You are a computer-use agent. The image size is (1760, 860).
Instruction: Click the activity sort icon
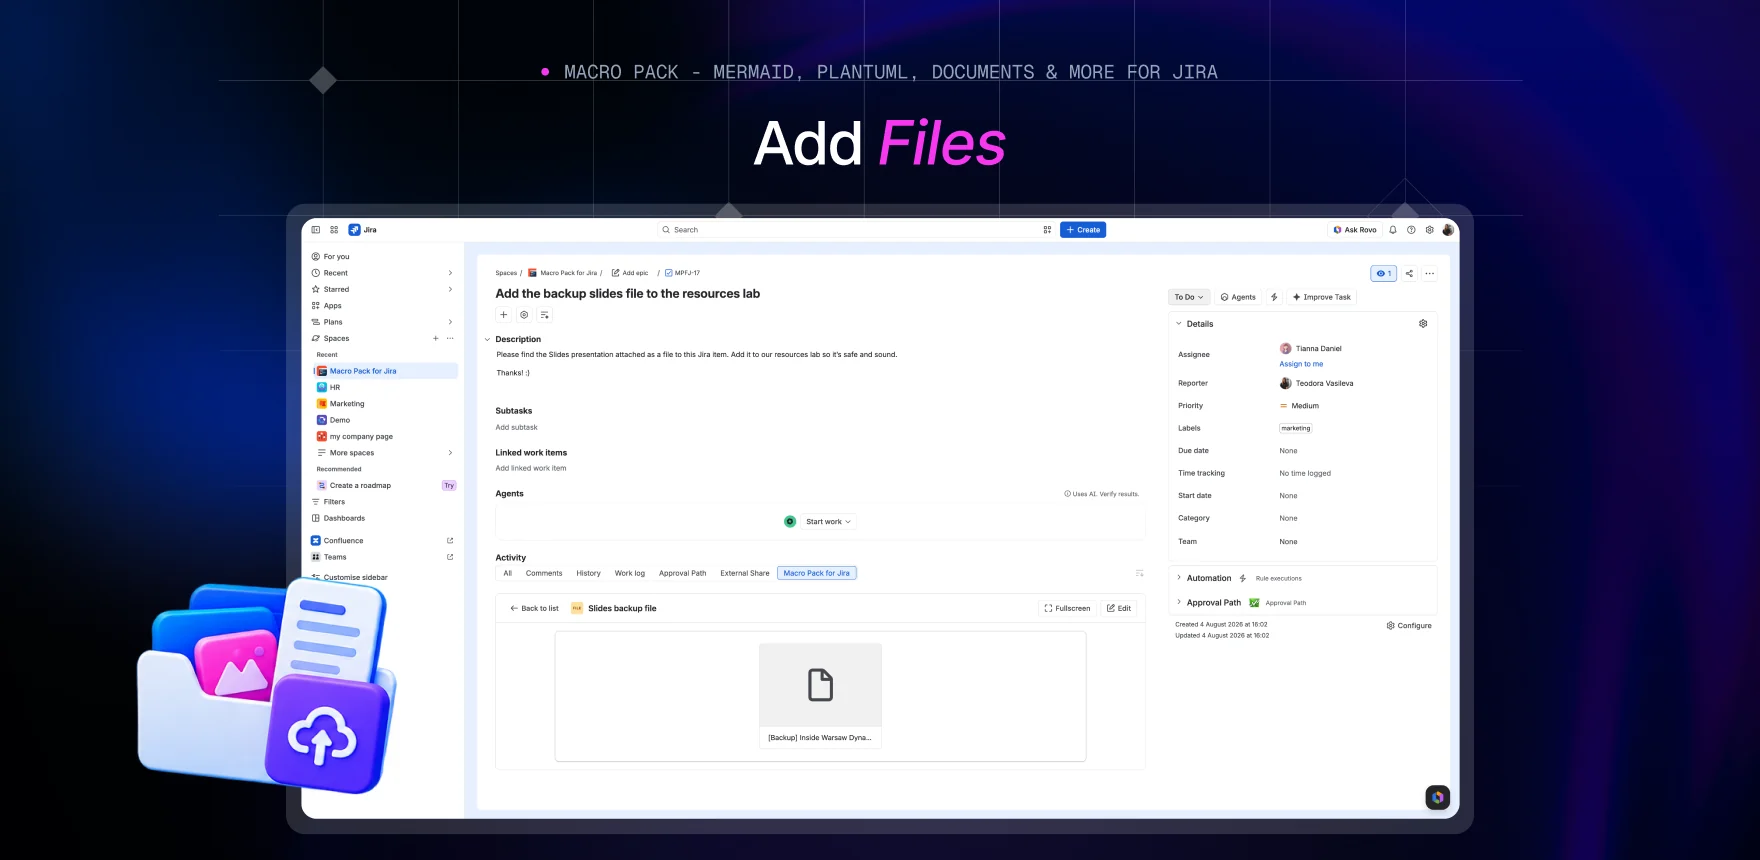[x=1139, y=573]
